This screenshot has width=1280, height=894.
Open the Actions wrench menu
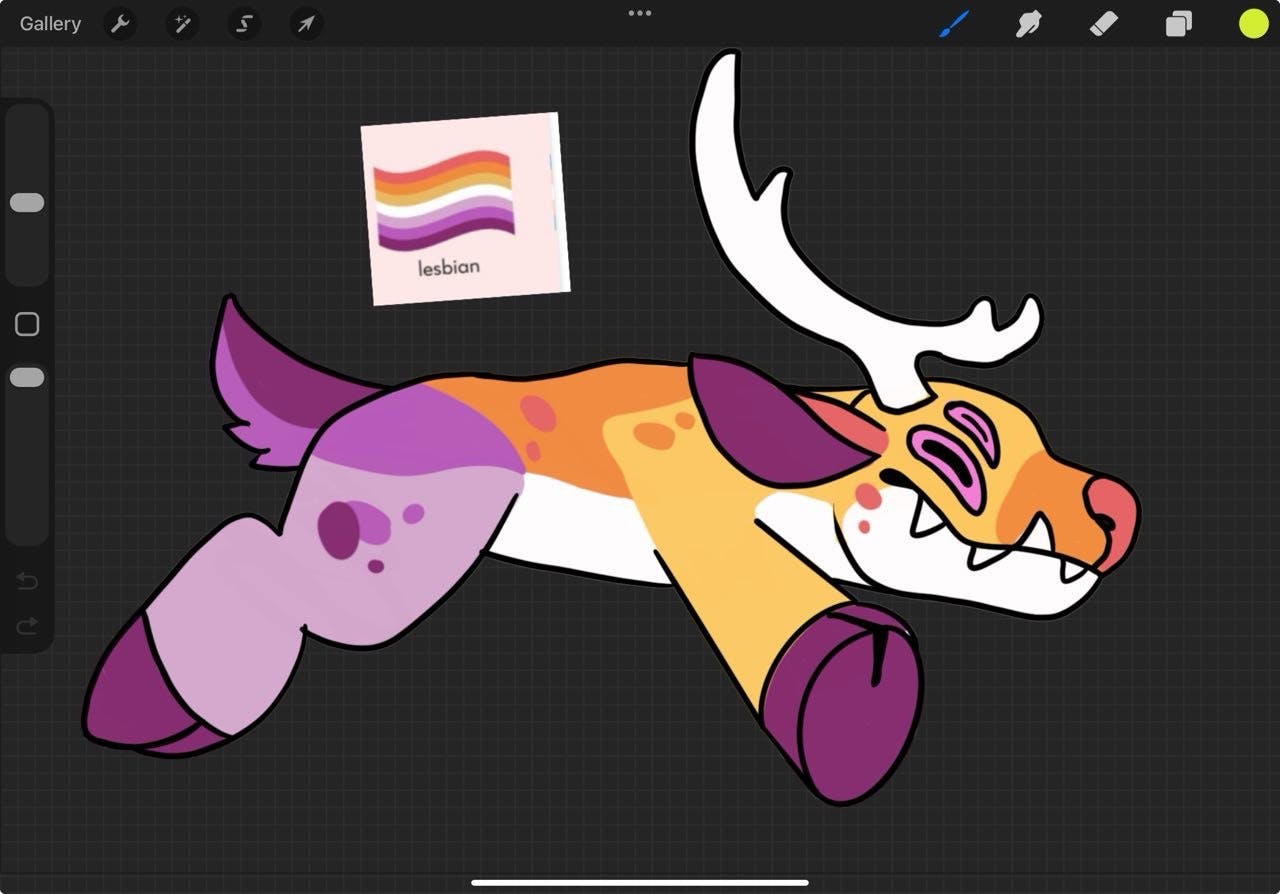[x=120, y=24]
